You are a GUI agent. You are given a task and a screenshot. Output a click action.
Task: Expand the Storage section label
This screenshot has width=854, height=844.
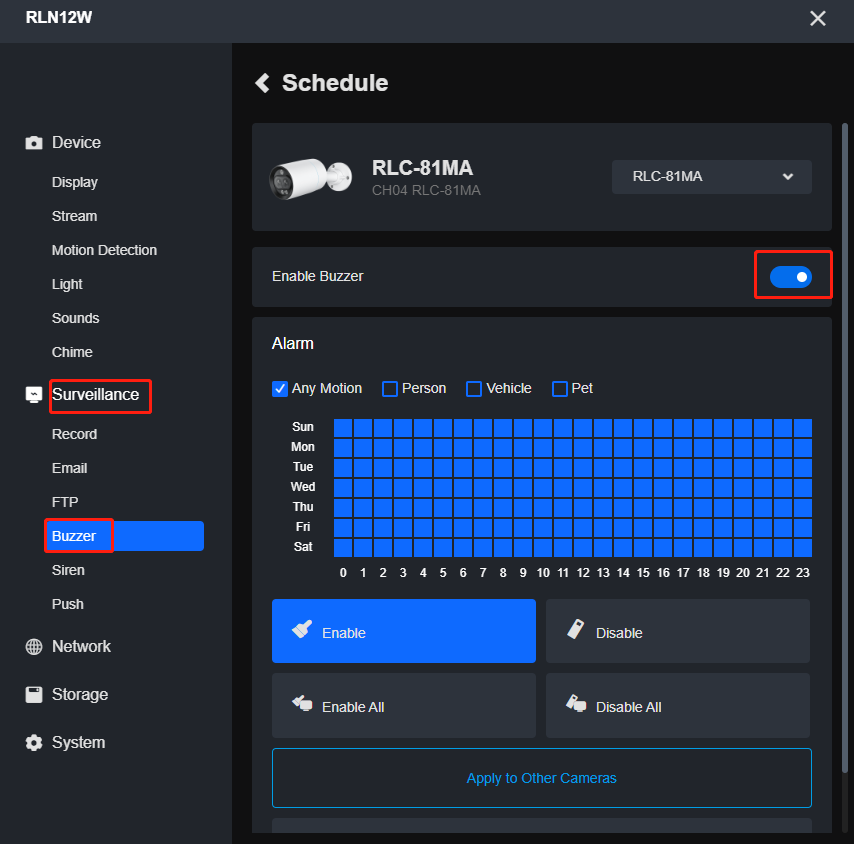click(x=80, y=694)
